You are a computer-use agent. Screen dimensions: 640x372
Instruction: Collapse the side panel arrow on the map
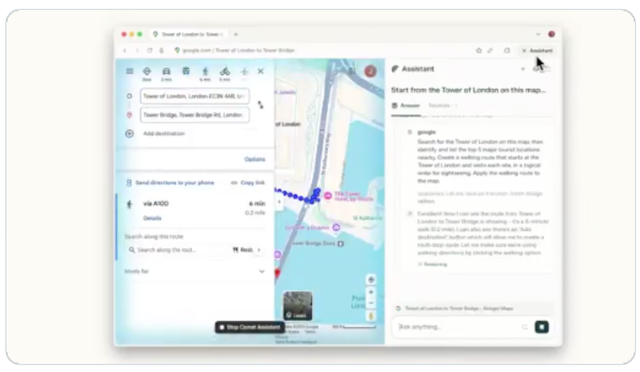coord(279,201)
